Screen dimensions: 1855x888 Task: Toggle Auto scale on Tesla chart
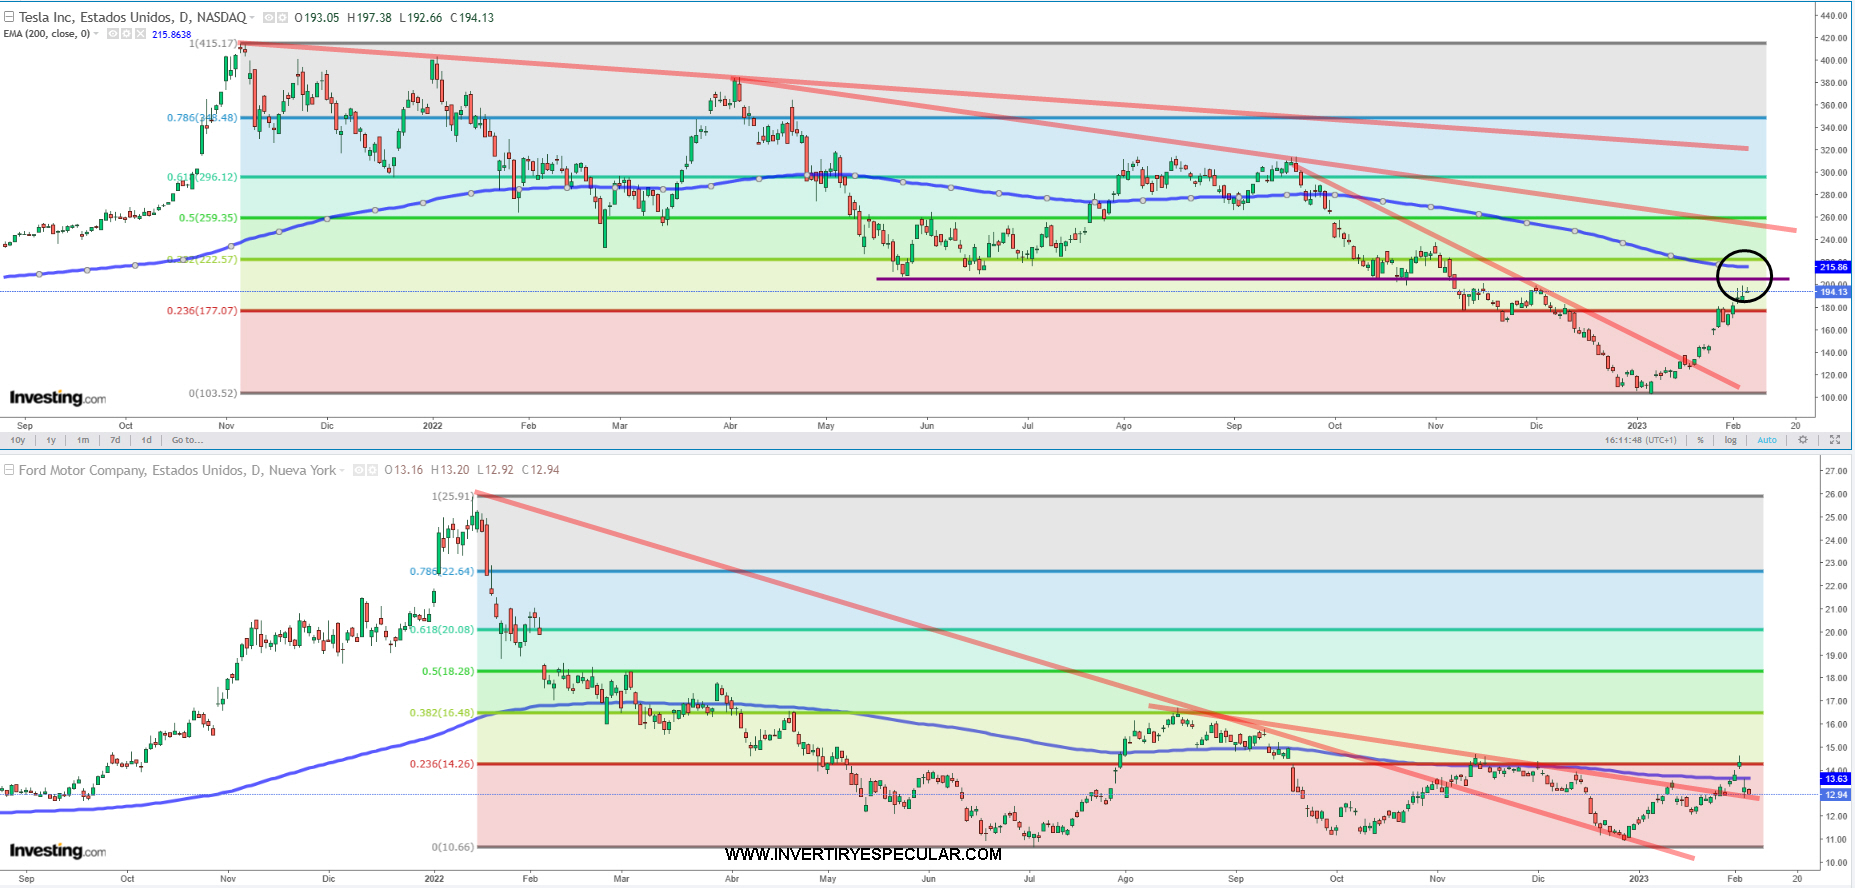click(1767, 440)
